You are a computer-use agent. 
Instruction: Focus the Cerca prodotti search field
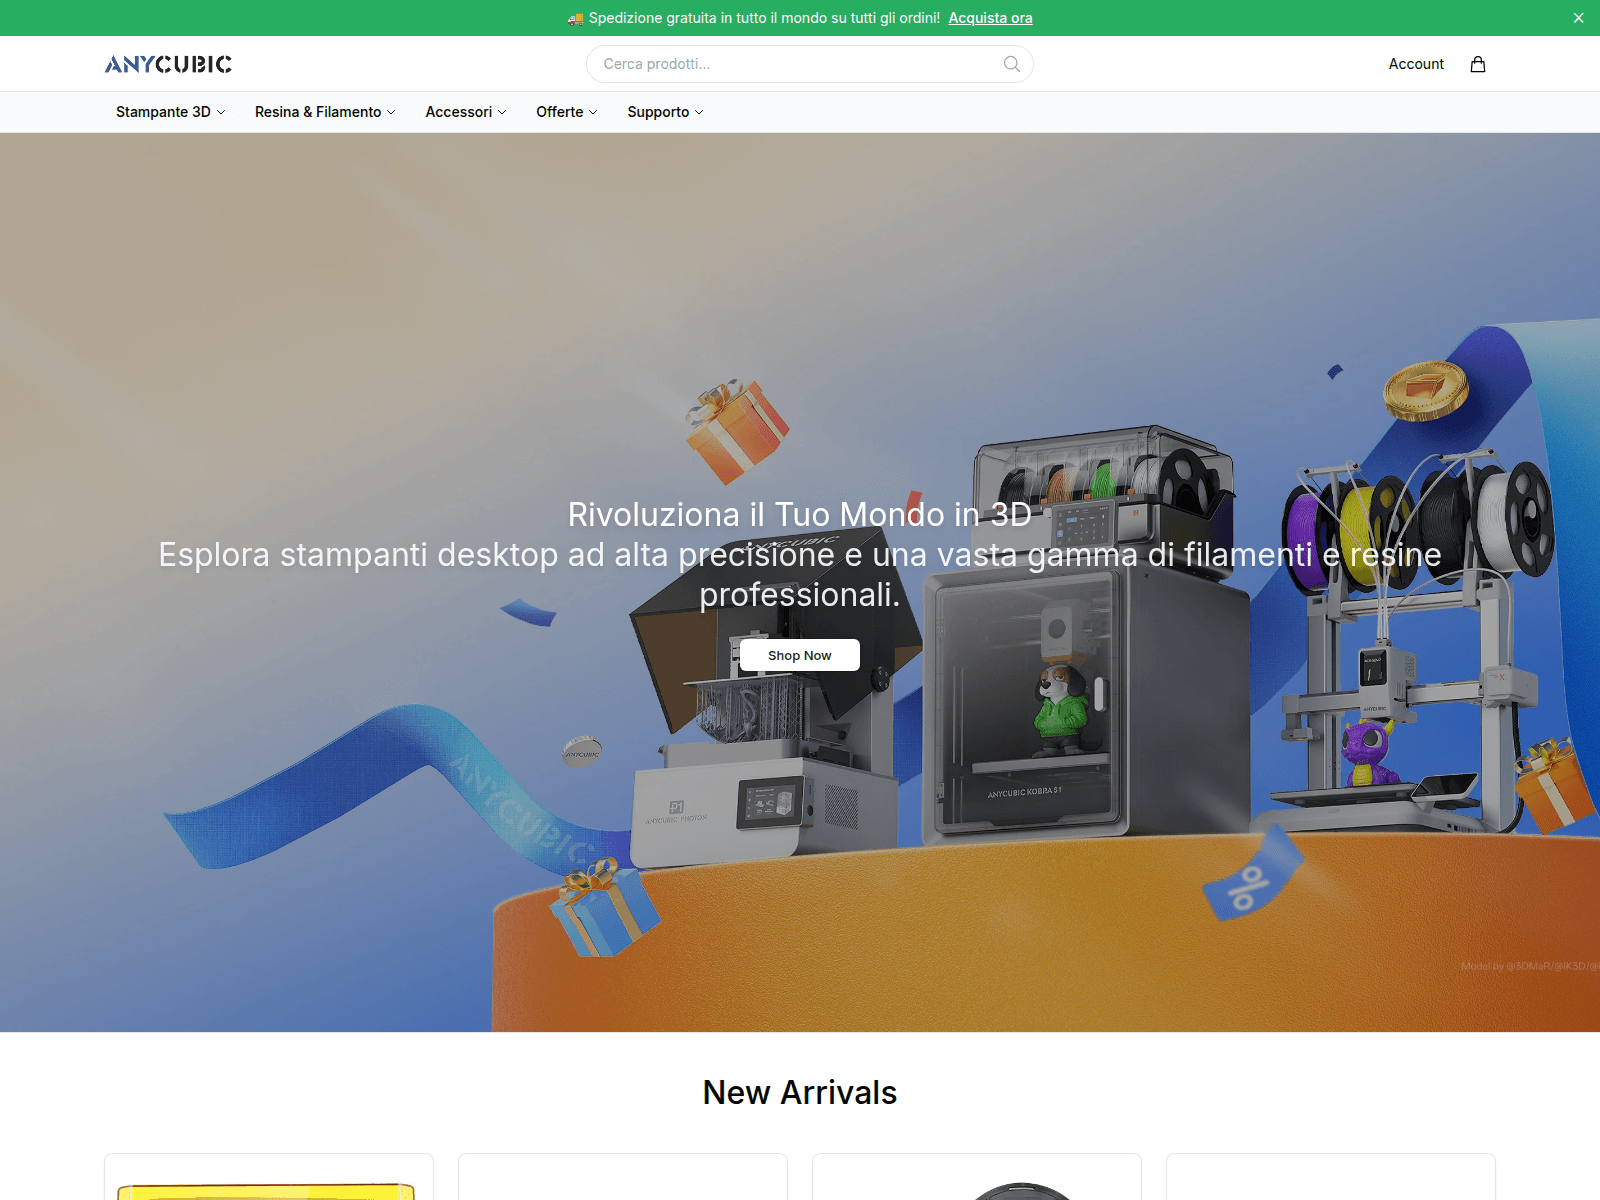pos(810,64)
